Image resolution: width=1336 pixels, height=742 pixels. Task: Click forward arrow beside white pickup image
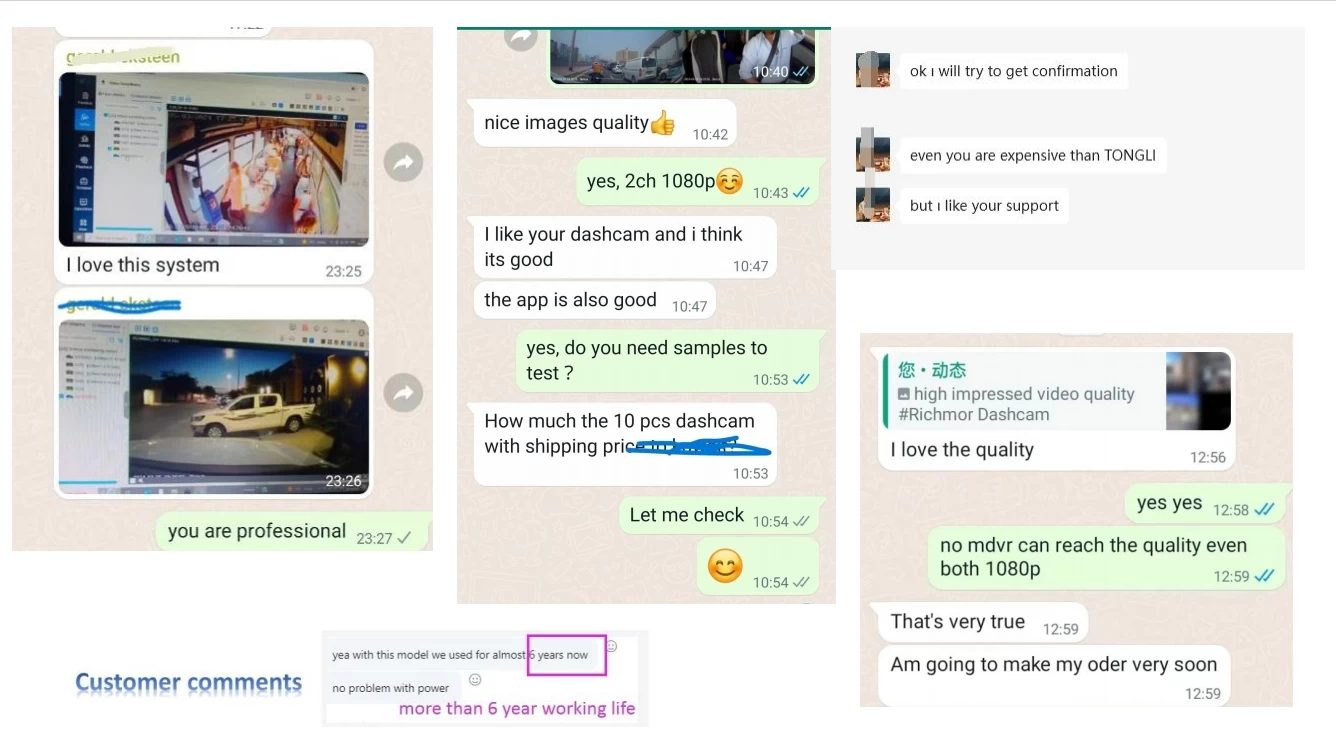pos(403,394)
